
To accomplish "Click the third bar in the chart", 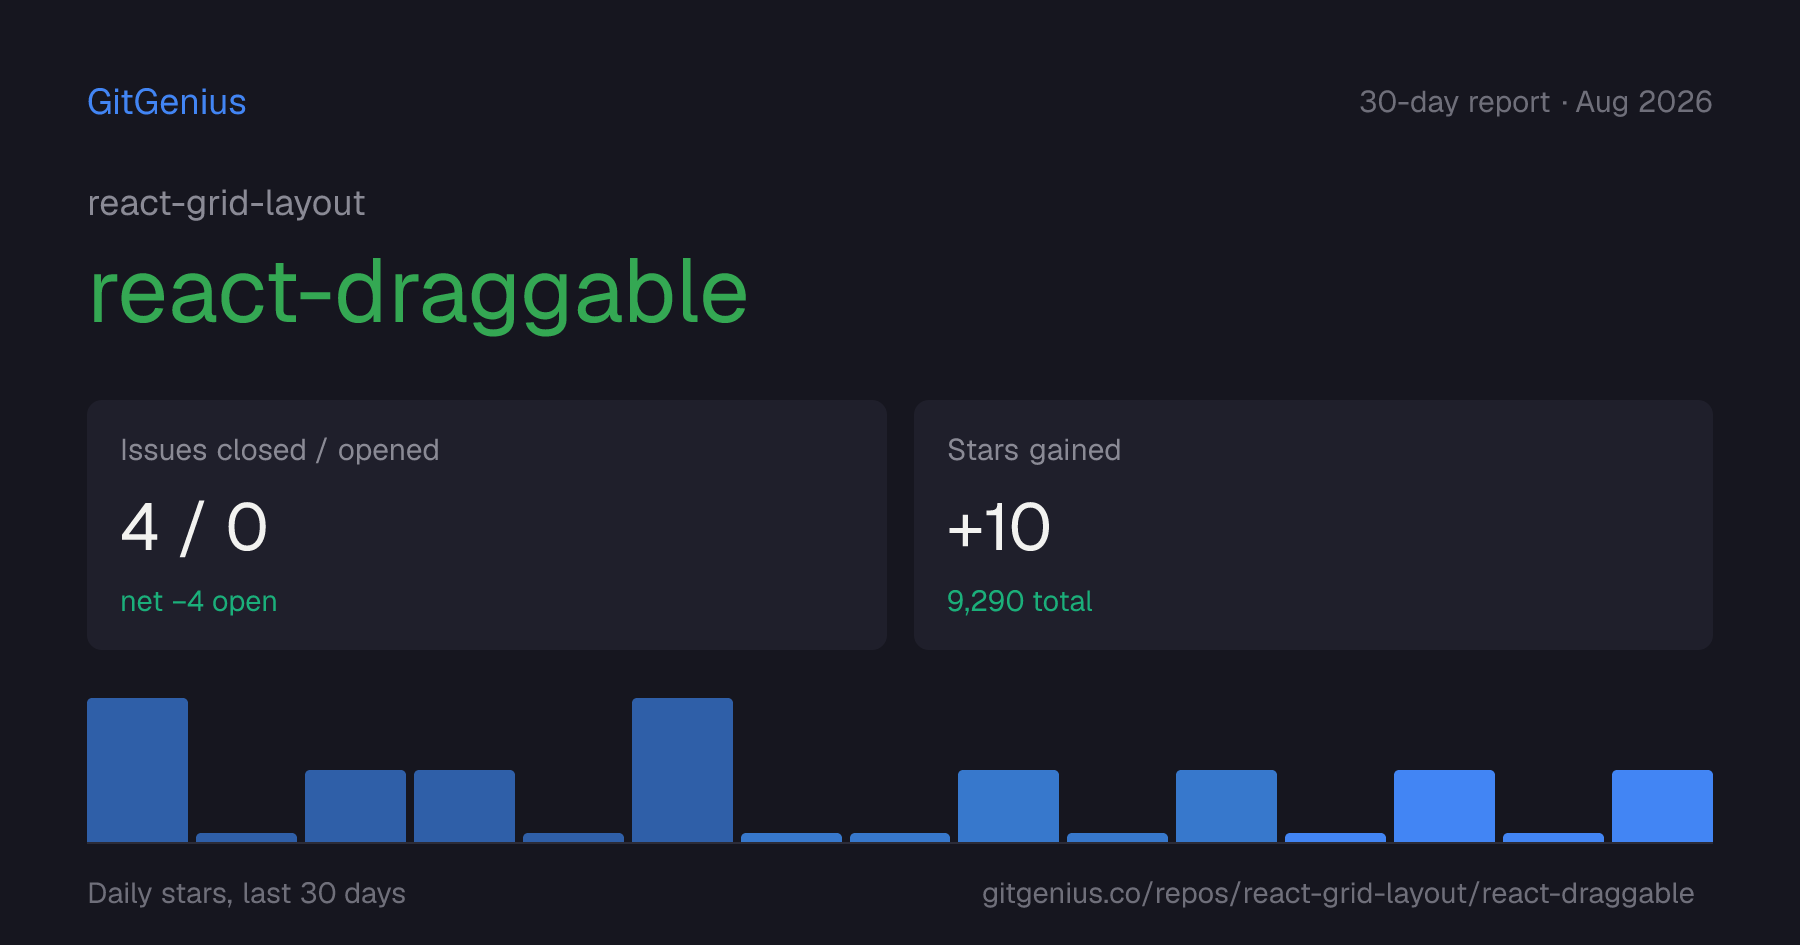I will point(355,806).
